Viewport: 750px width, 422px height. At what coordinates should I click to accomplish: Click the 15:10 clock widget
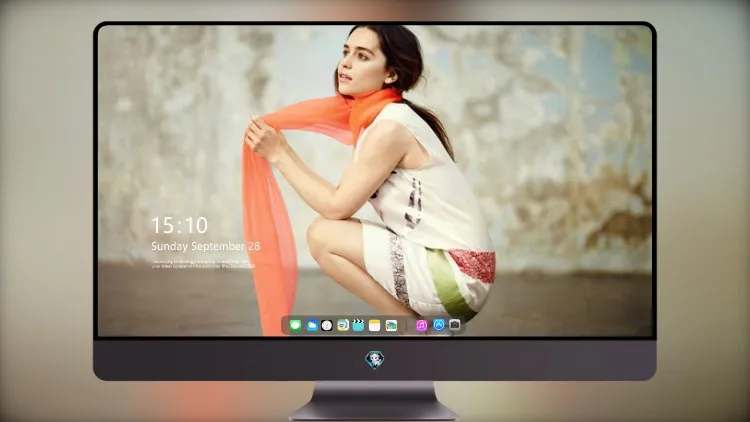click(x=179, y=225)
